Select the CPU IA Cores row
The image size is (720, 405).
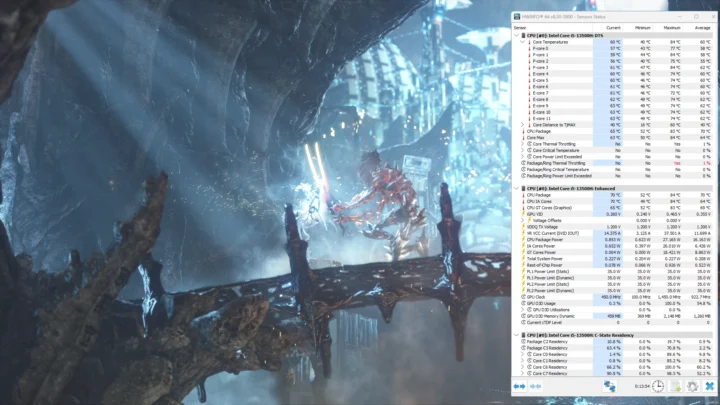tap(613, 201)
